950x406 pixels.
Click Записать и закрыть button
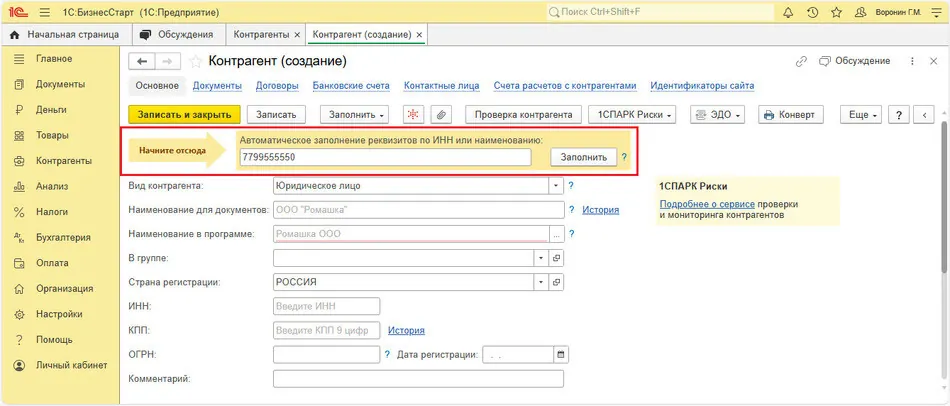pyautogui.click(x=185, y=115)
